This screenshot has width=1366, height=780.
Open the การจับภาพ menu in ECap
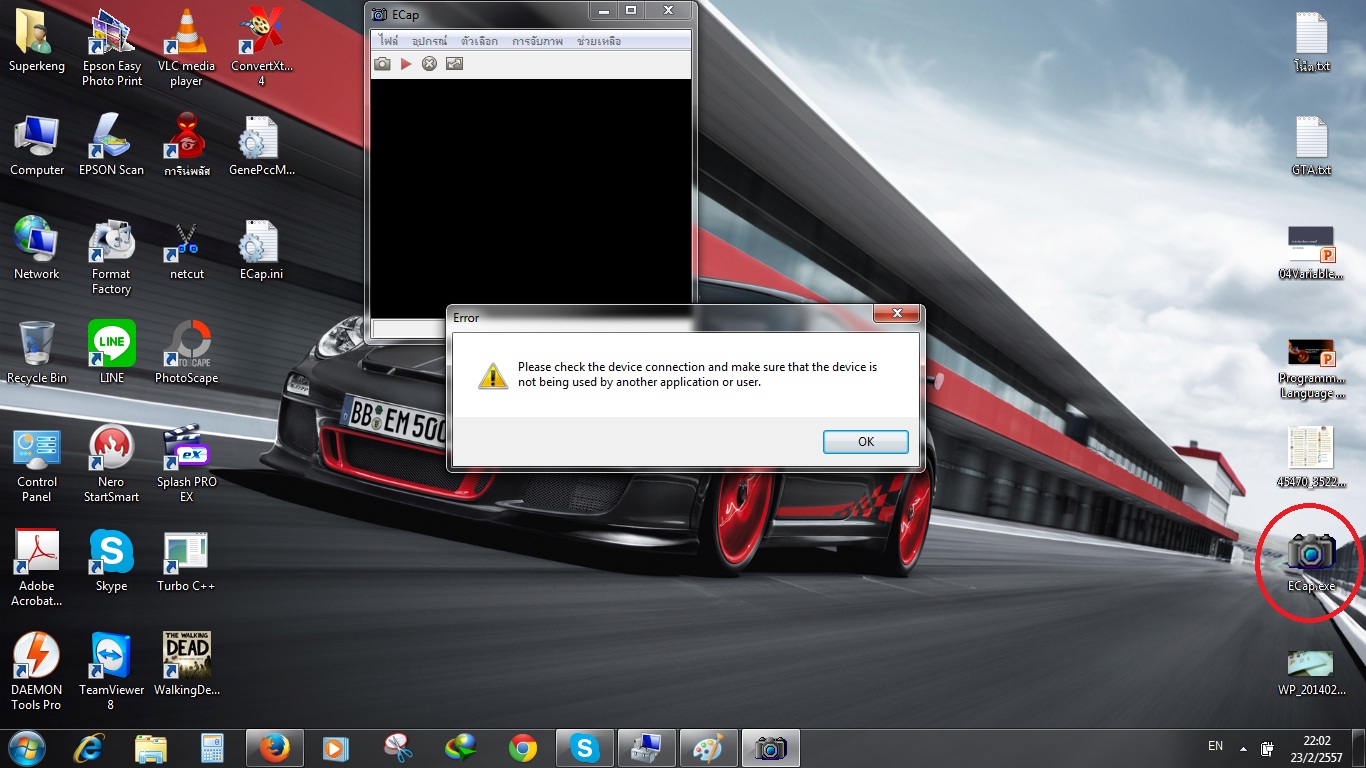tap(537, 41)
